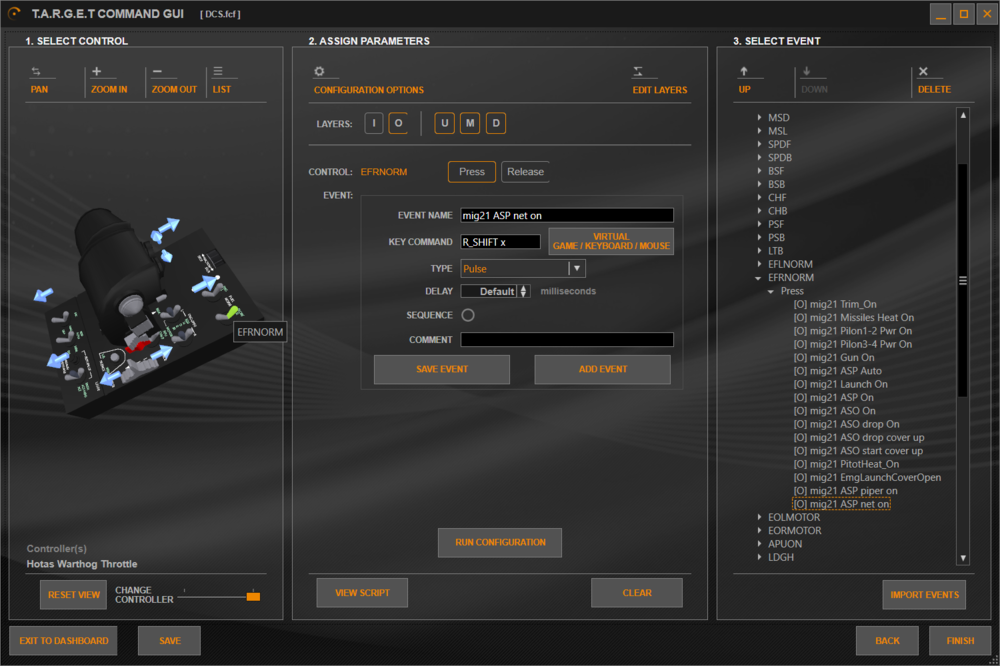The width and height of the screenshot is (1000, 666).
Task: Switch to the Release tab
Action: (526, 172)
